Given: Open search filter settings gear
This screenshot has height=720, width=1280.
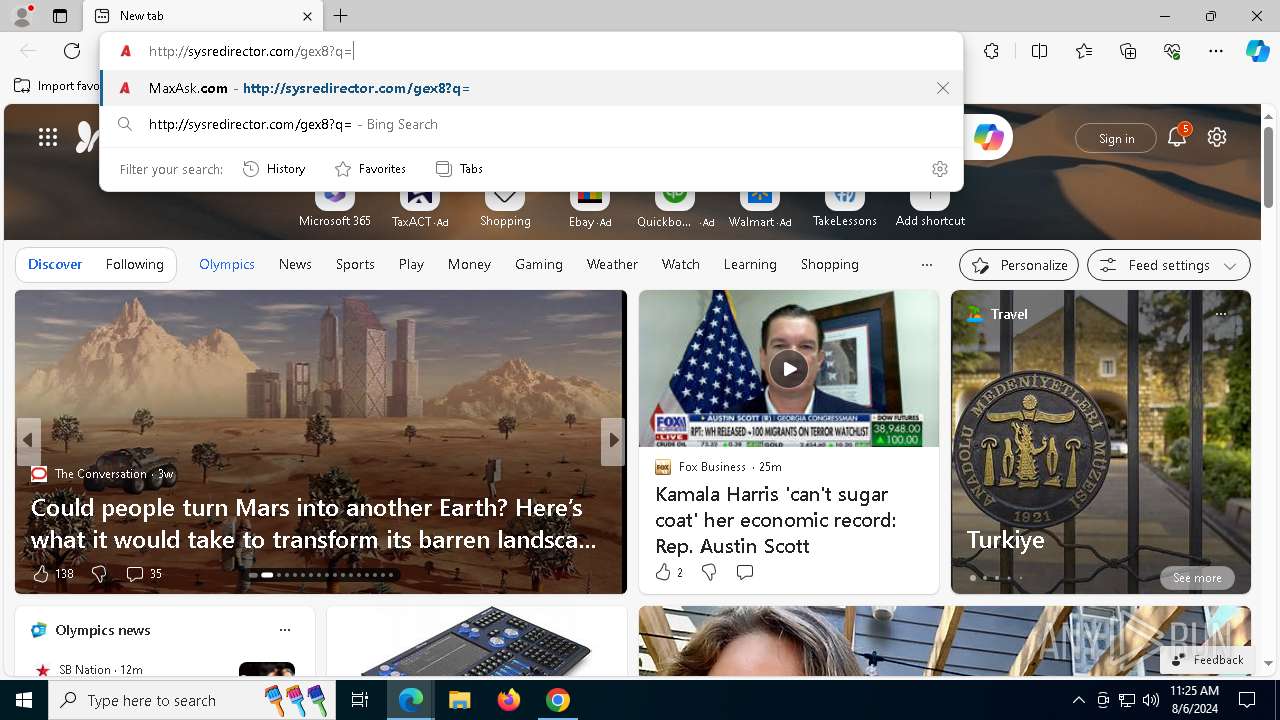Looking at the screenshot, I should [x=940, y=169].
